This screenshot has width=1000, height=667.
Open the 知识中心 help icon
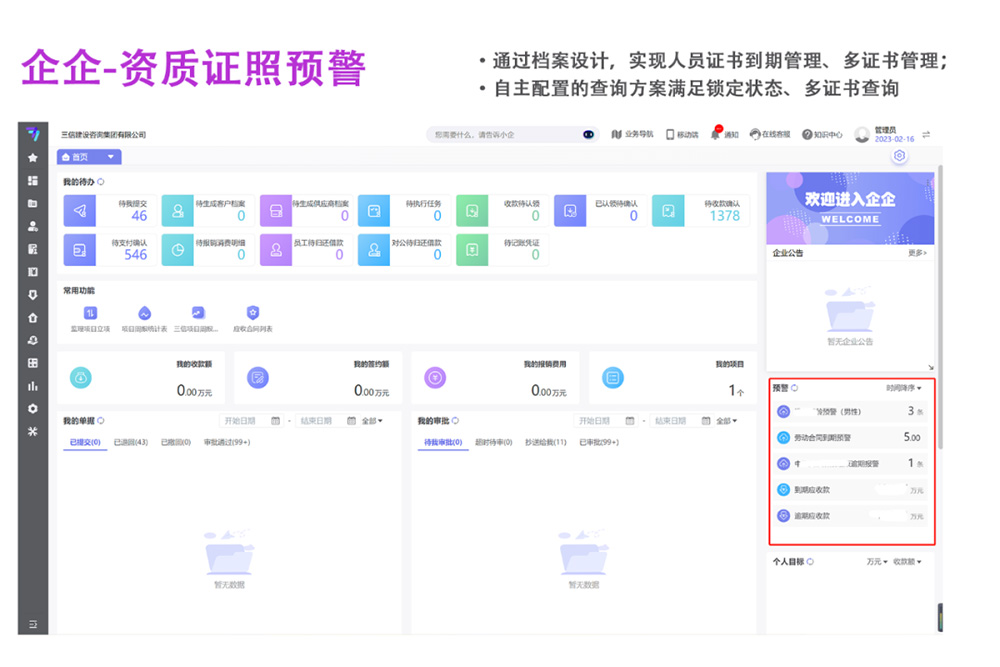(x=807, y=134)
